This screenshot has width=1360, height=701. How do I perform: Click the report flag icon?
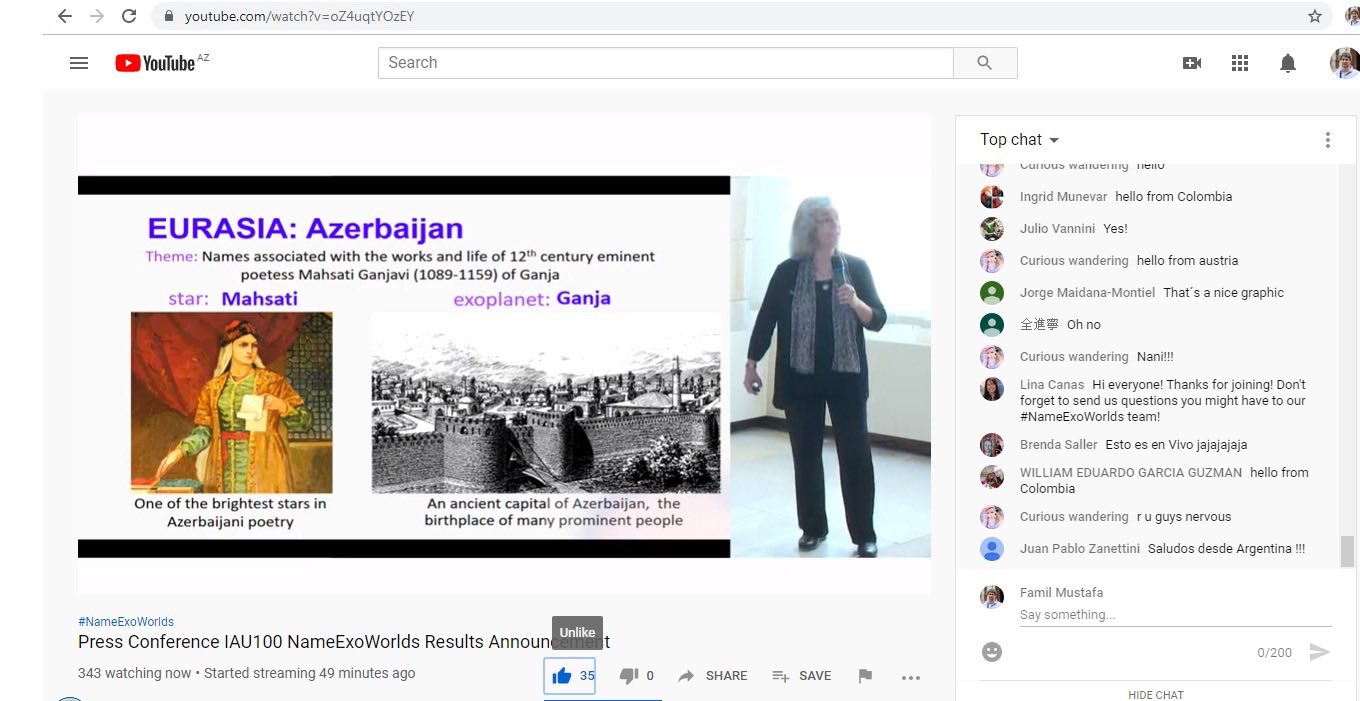(865, 676)
